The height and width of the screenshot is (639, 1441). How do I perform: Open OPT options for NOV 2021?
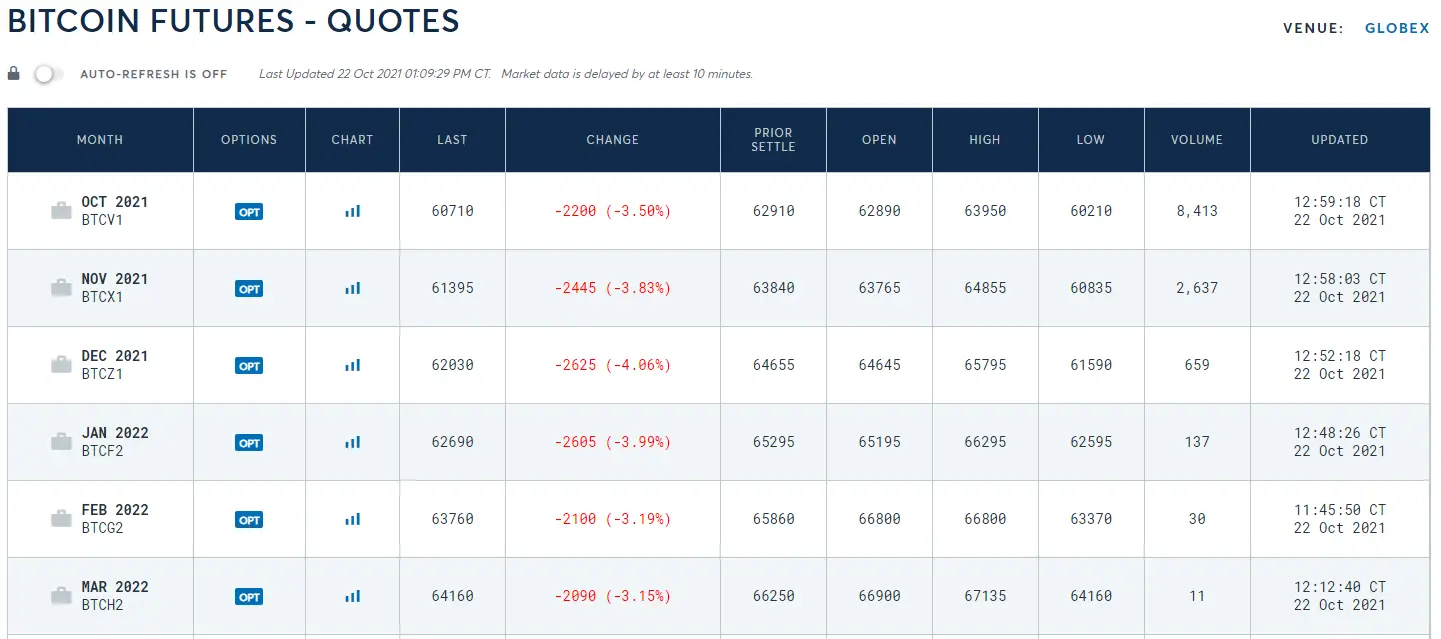click(249, 289)
